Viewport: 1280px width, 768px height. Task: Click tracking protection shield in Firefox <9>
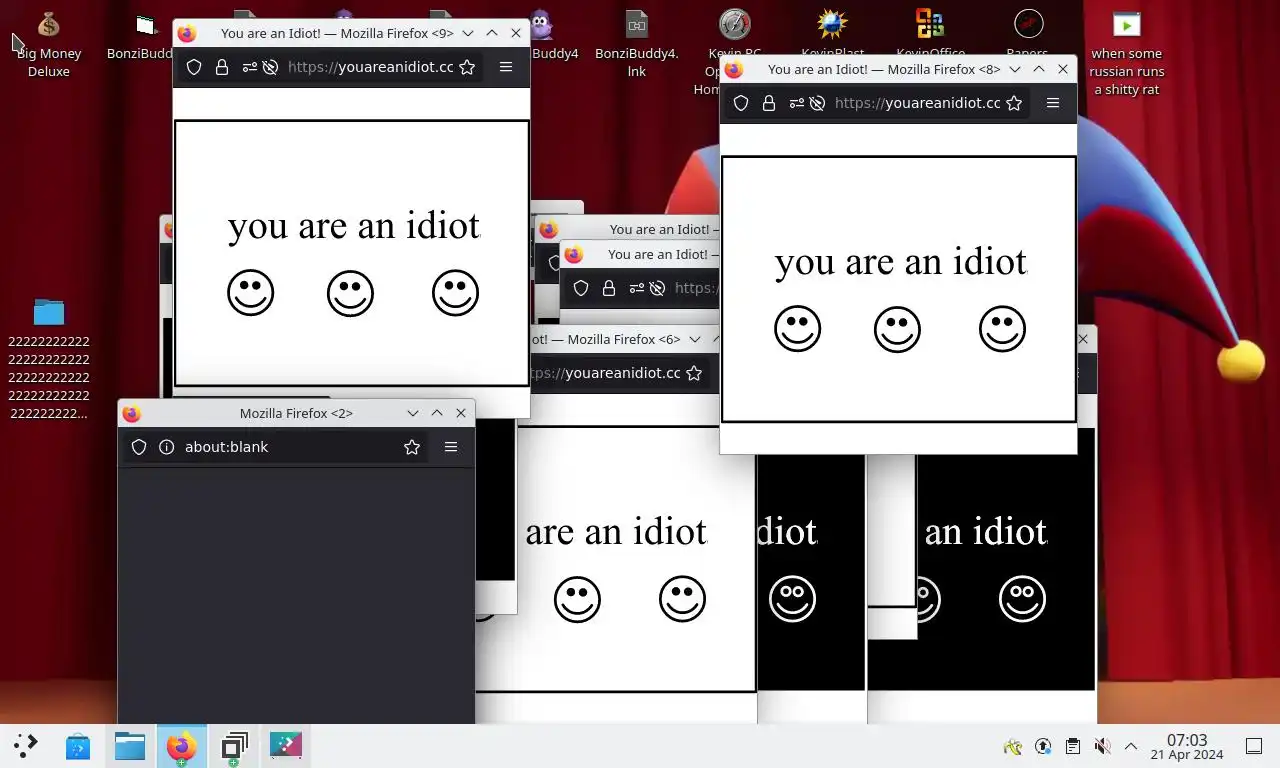coord(194,67)
